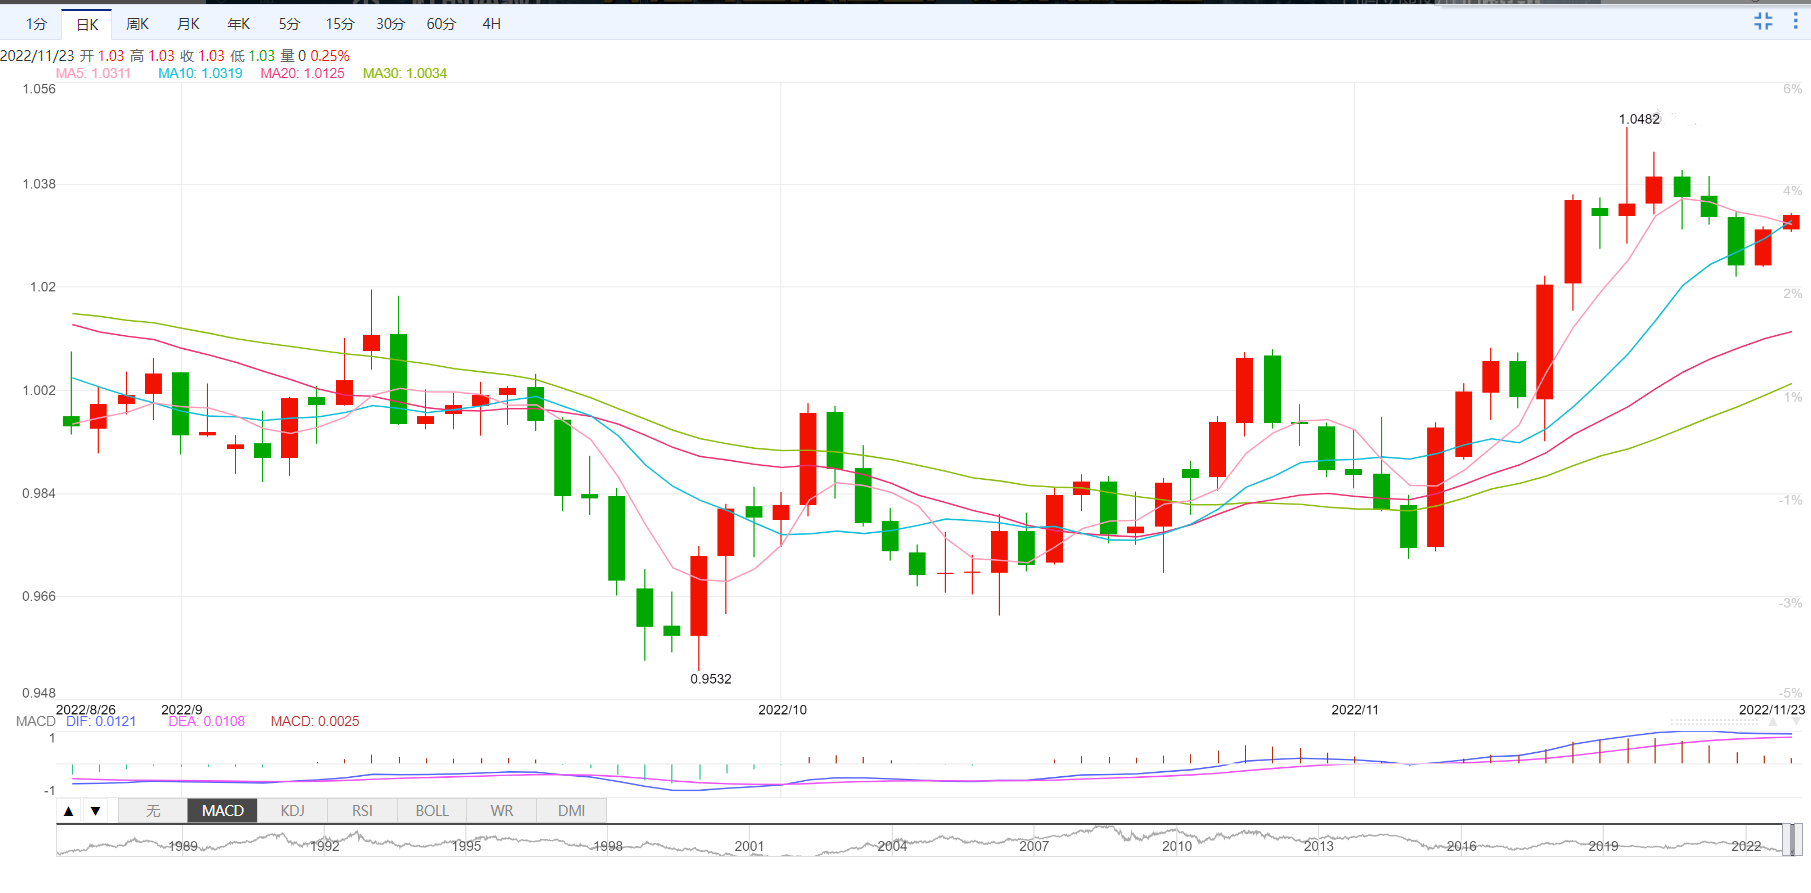1811x893 pixels.
Task: Click the gray up triangle under 2022/11/23
Action: click(1774, 722)
